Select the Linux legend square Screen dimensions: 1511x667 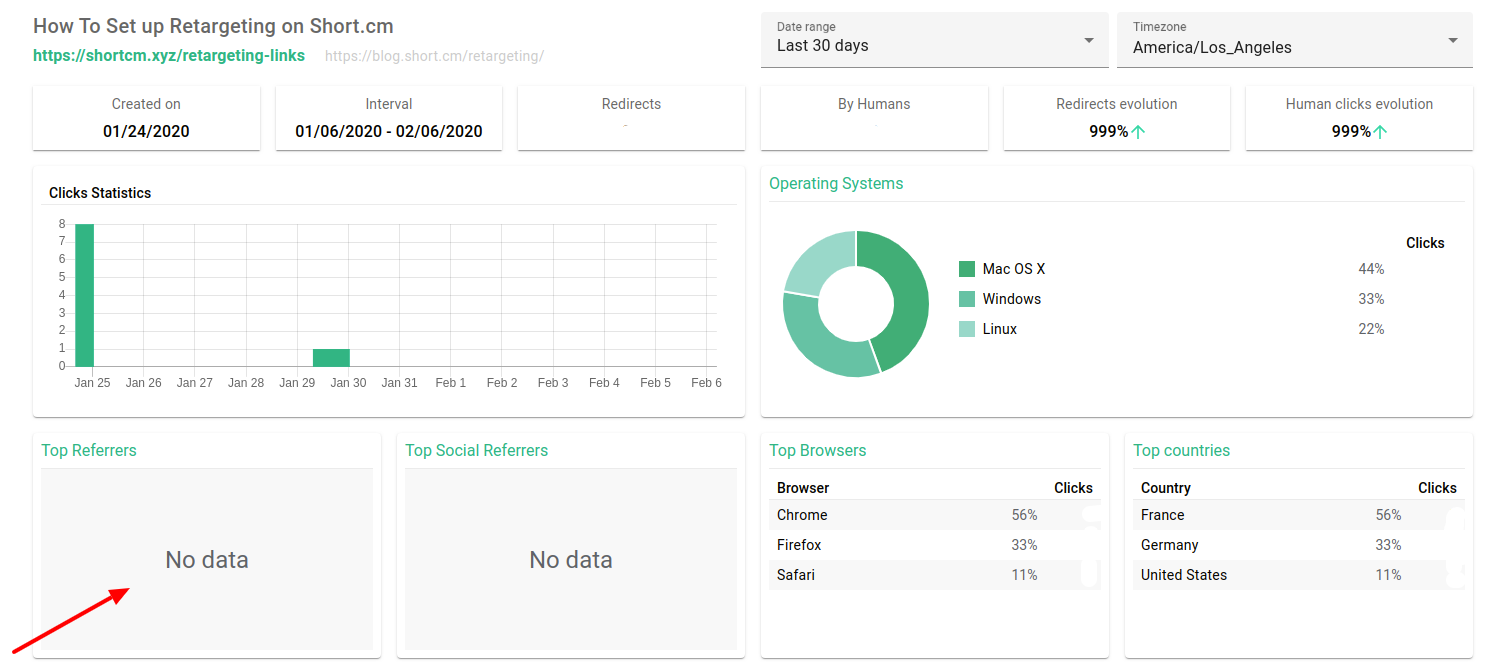click(969, 328)
